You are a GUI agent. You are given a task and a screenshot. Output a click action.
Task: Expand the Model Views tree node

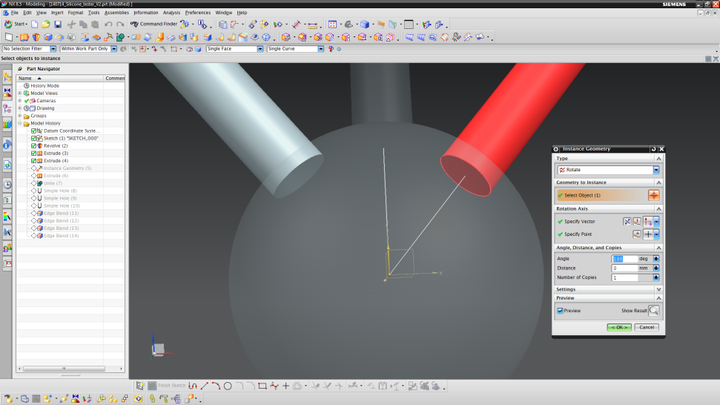click(20, 93)
